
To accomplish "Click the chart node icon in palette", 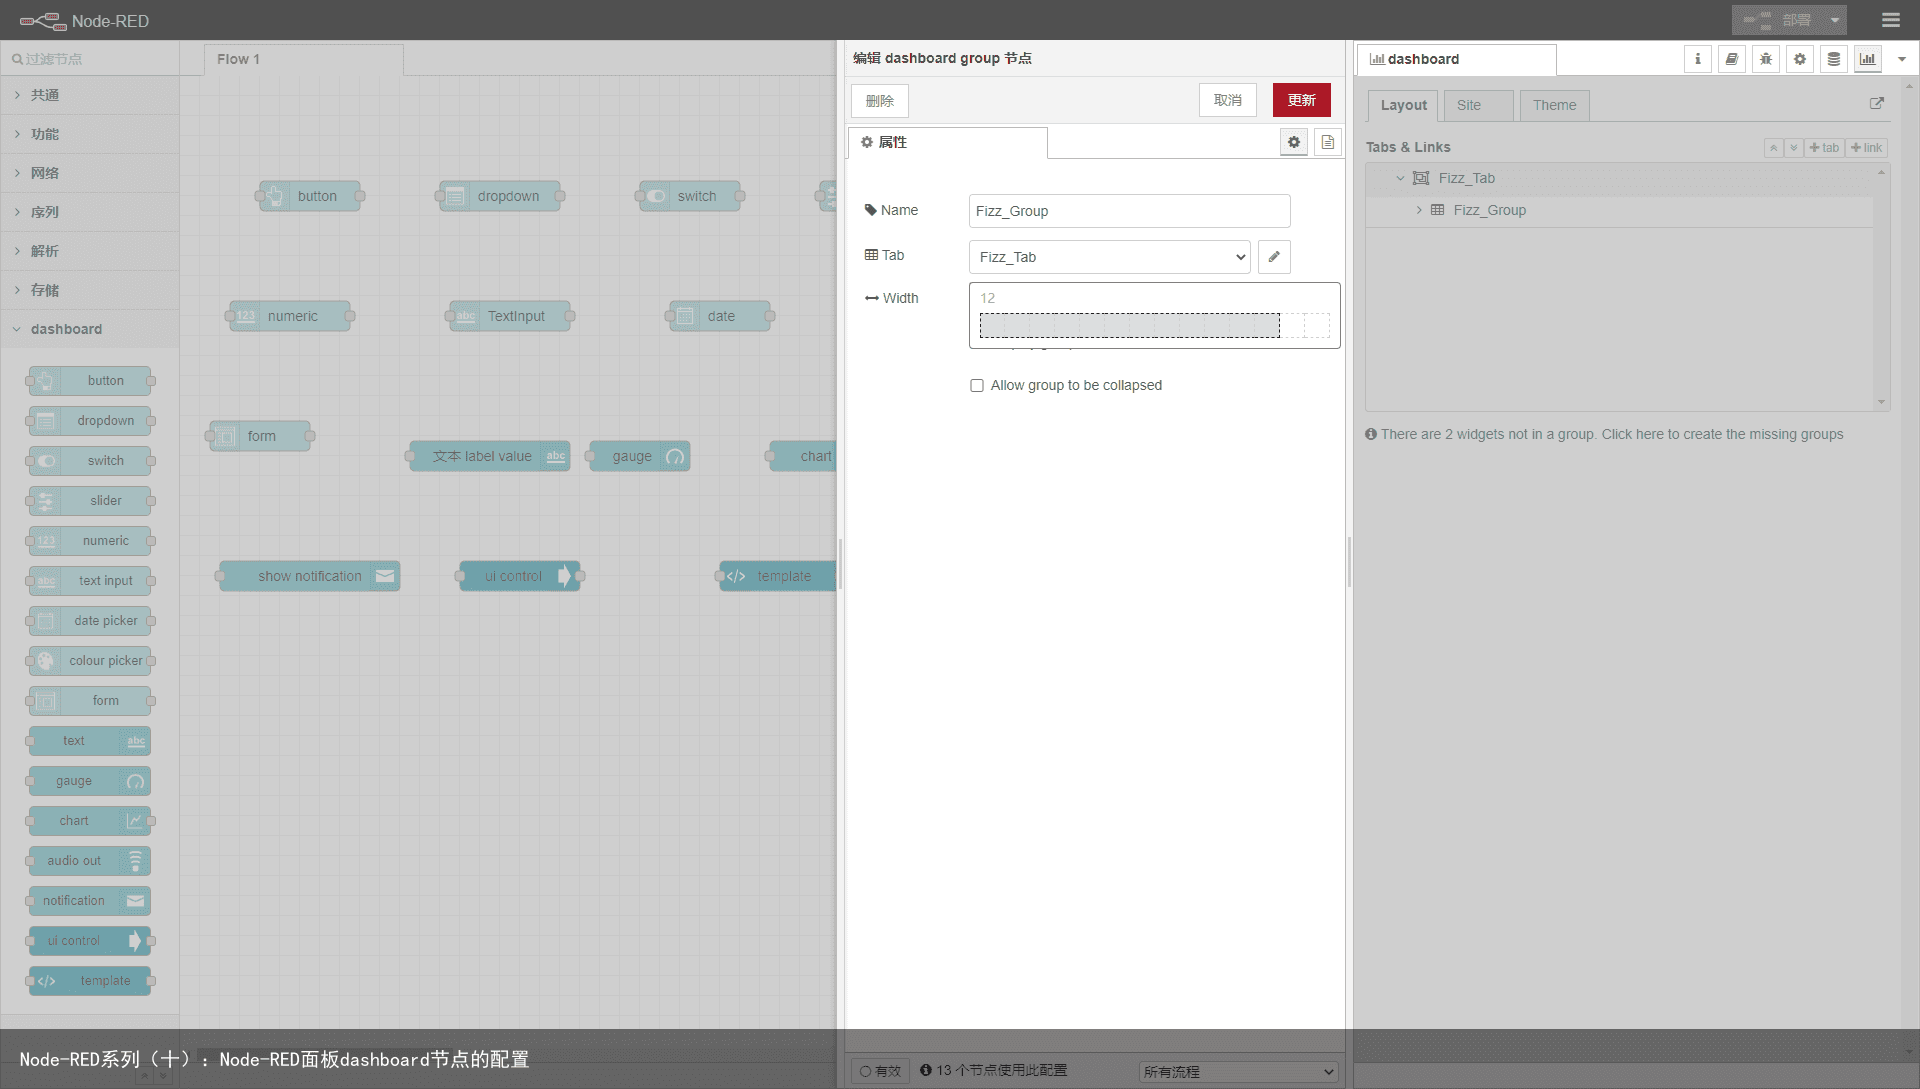I will pyautogui.click(x=135, y=820).
